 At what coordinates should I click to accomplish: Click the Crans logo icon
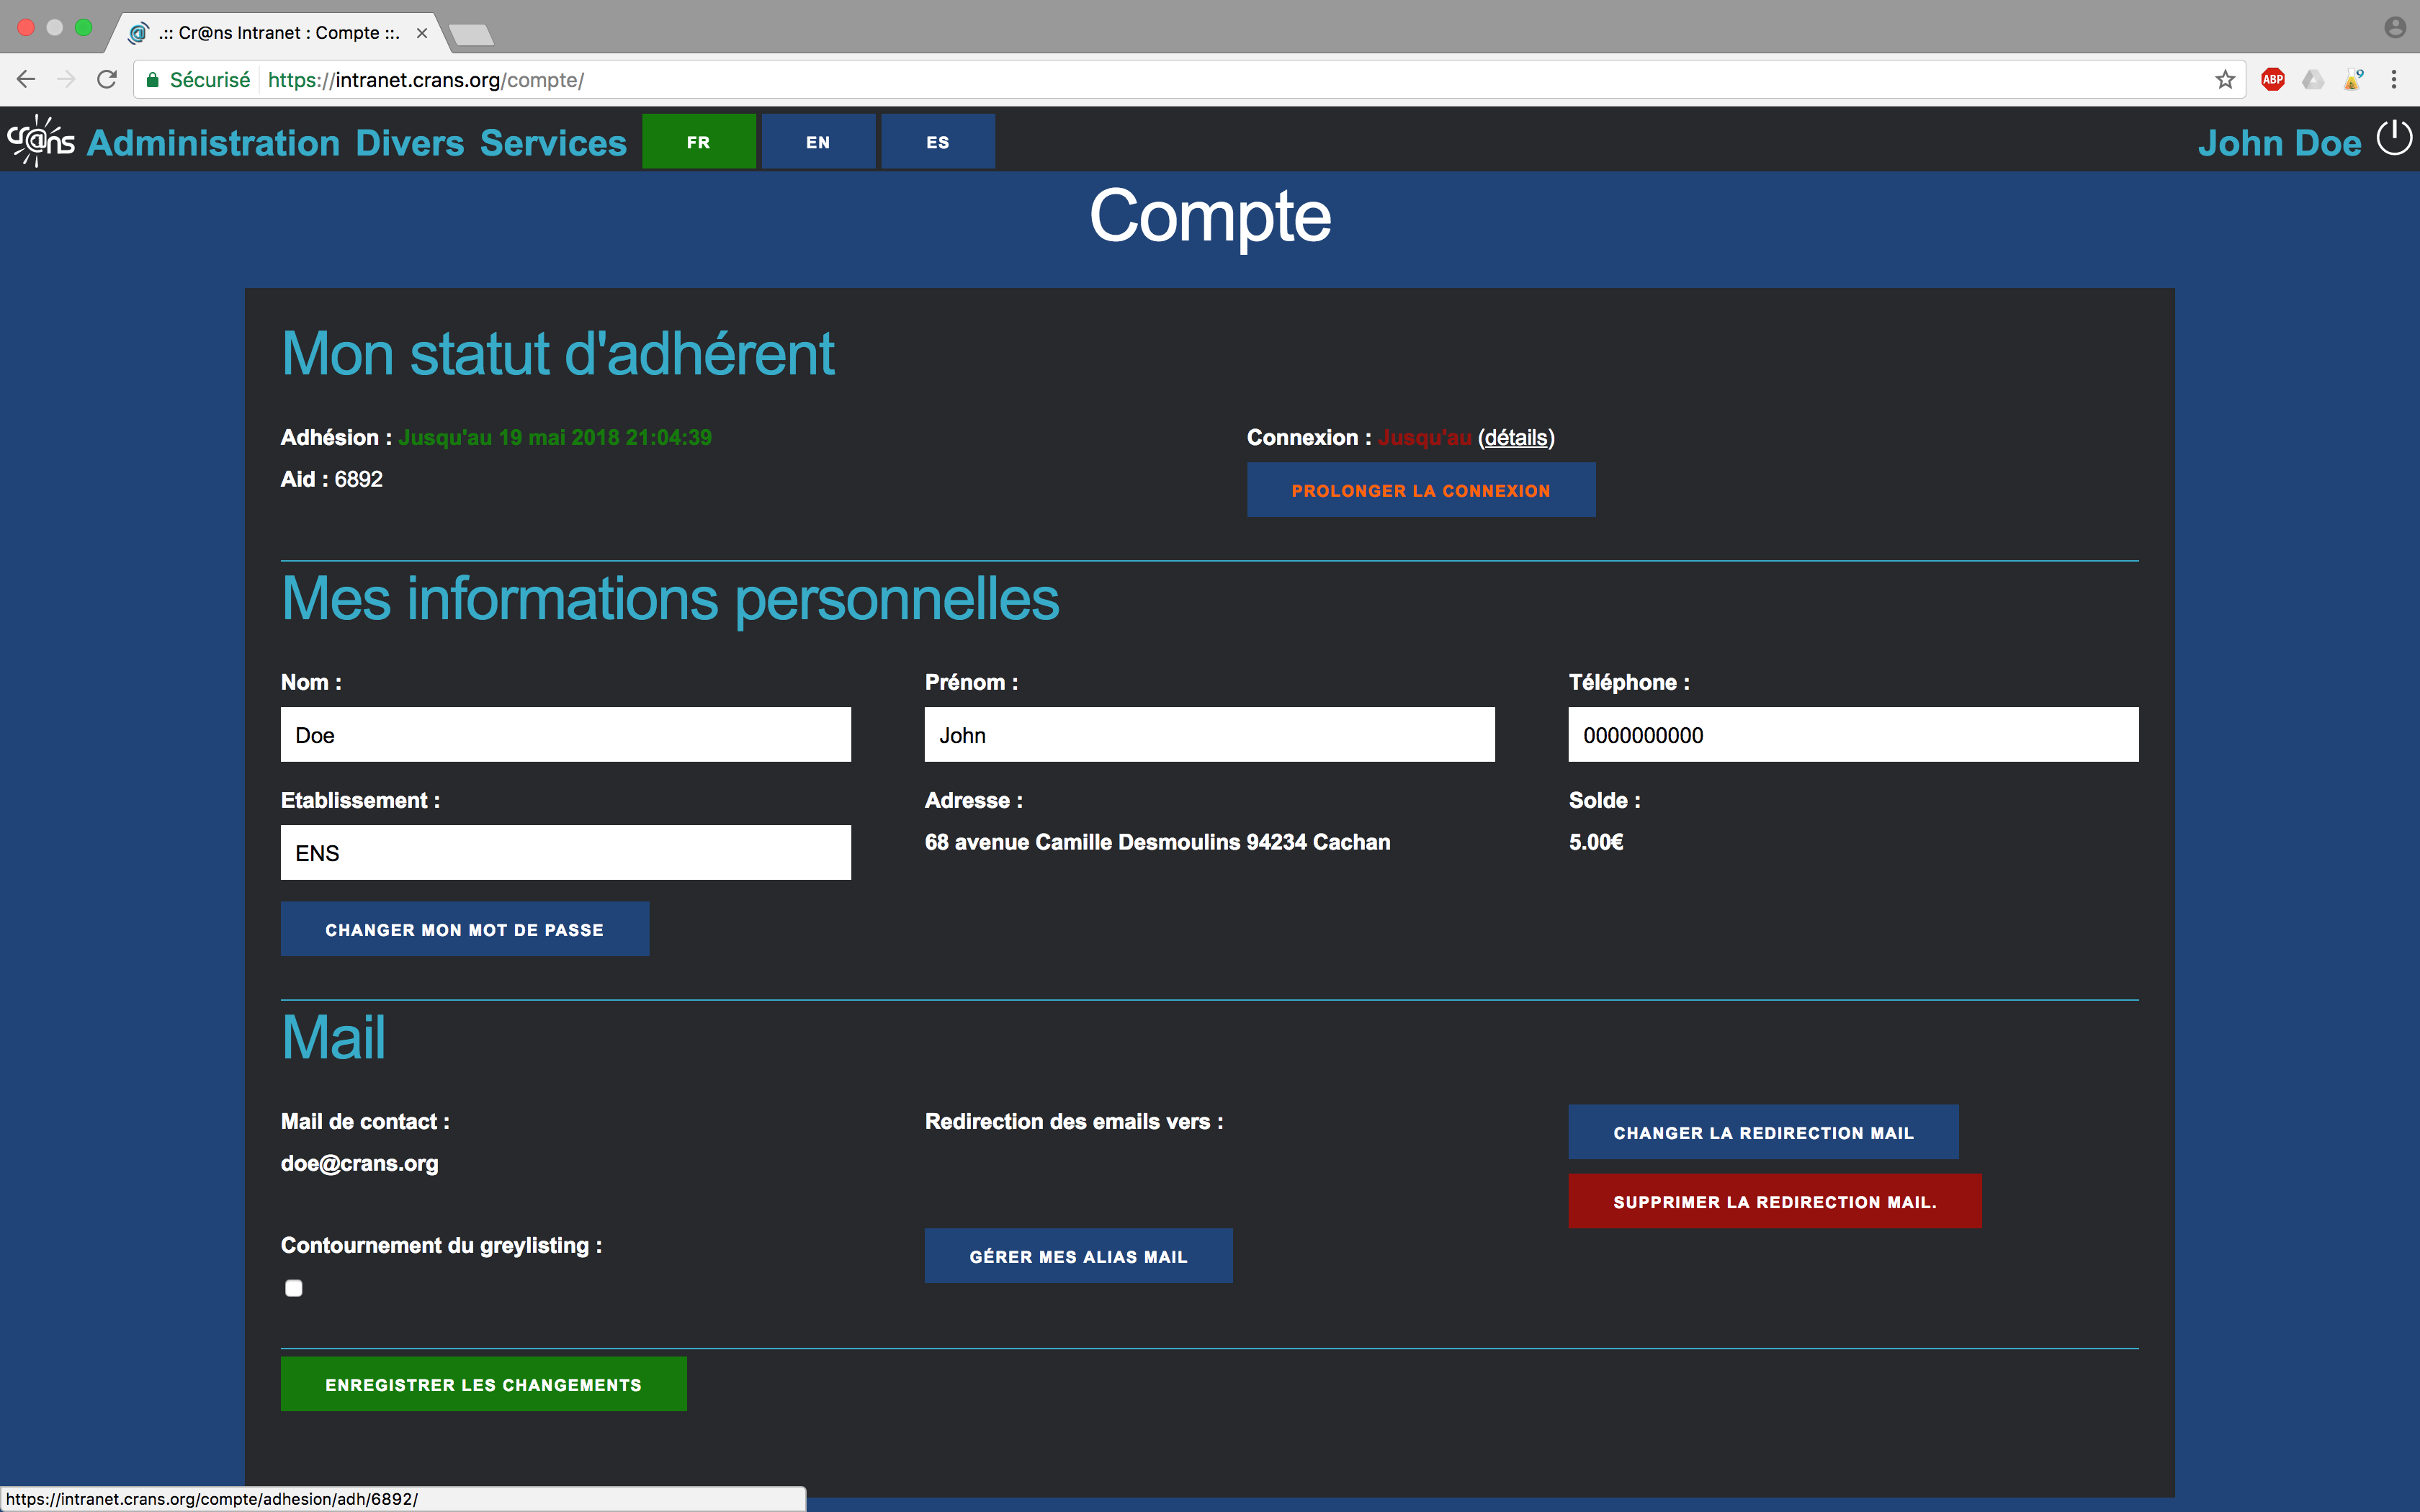(41, 141)
